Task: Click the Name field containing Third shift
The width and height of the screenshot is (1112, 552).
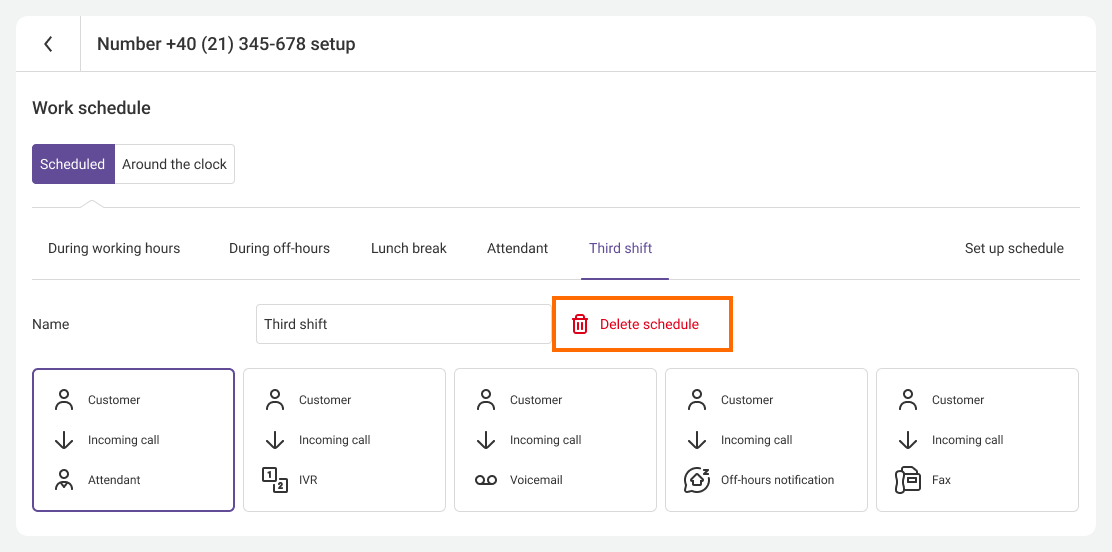Action: [402, 324]
